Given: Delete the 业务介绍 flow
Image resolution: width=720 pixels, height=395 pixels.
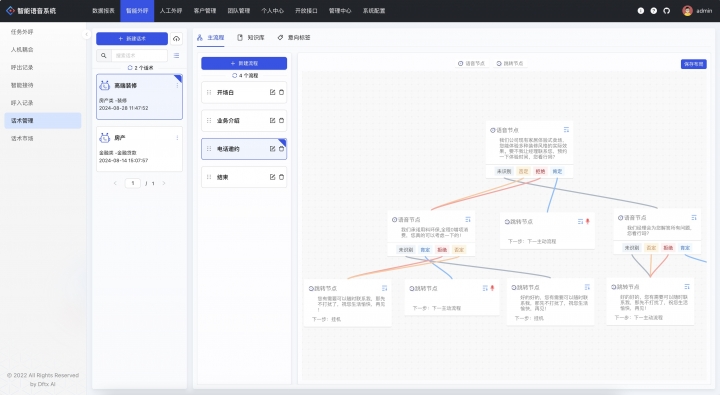Looking at the screenshot, I should (281, 120).
